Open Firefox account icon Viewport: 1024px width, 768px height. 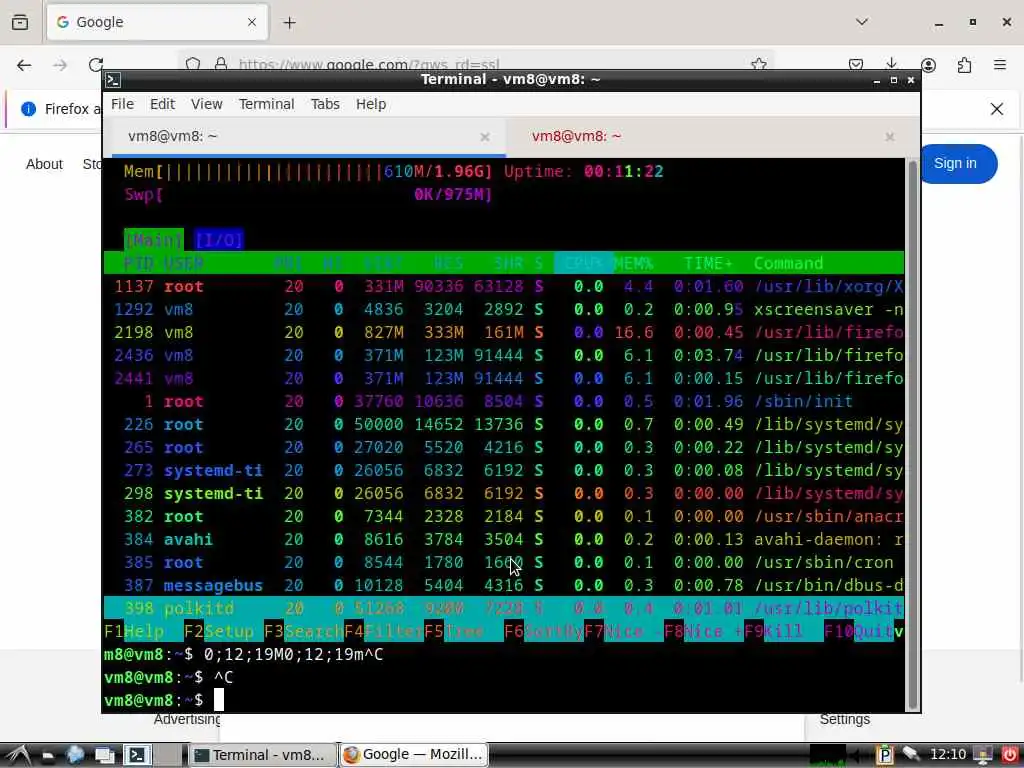pyautogui.click(x=928, y=65)
